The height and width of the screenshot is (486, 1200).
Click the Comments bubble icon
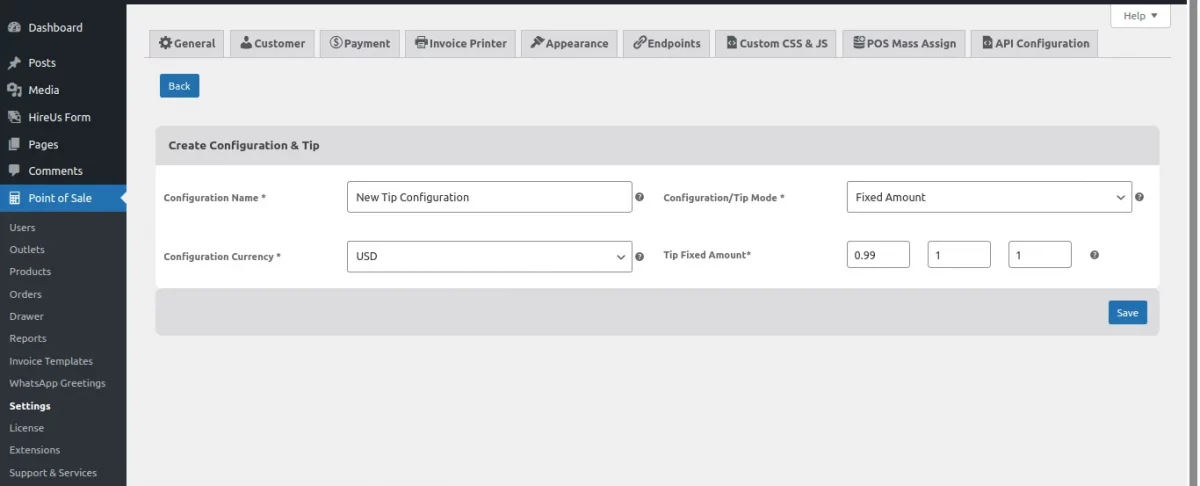coord(14,171)
